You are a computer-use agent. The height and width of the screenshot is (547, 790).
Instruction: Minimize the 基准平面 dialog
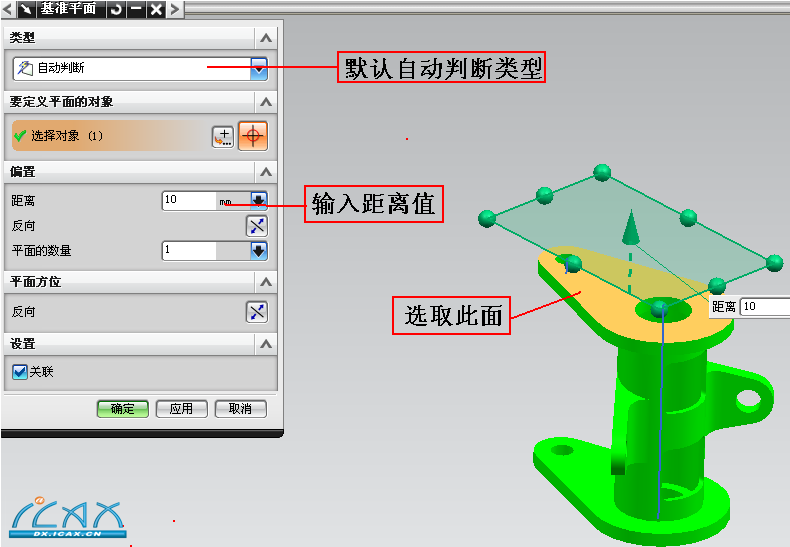[136, 9]
